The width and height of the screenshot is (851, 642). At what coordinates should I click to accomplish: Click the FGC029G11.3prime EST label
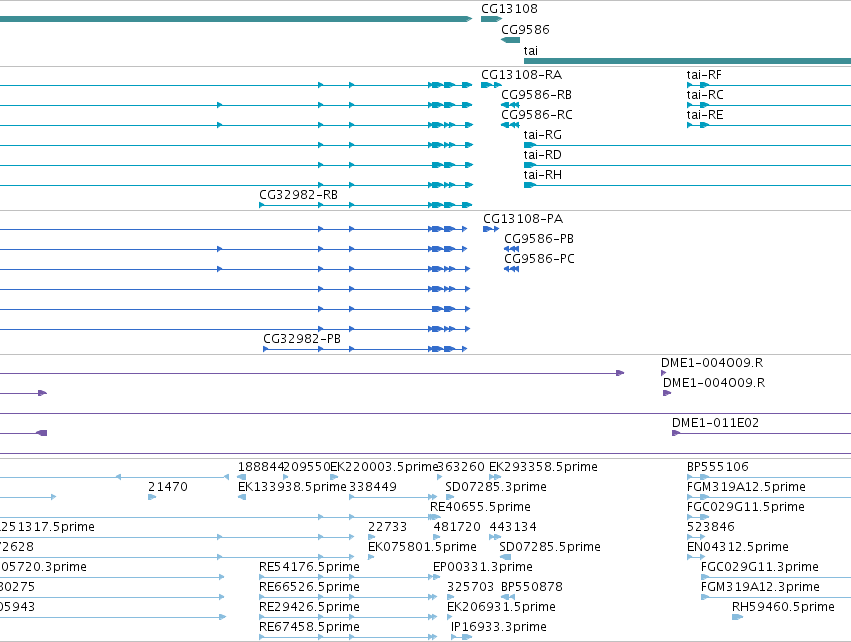click(x=760, y=567)
